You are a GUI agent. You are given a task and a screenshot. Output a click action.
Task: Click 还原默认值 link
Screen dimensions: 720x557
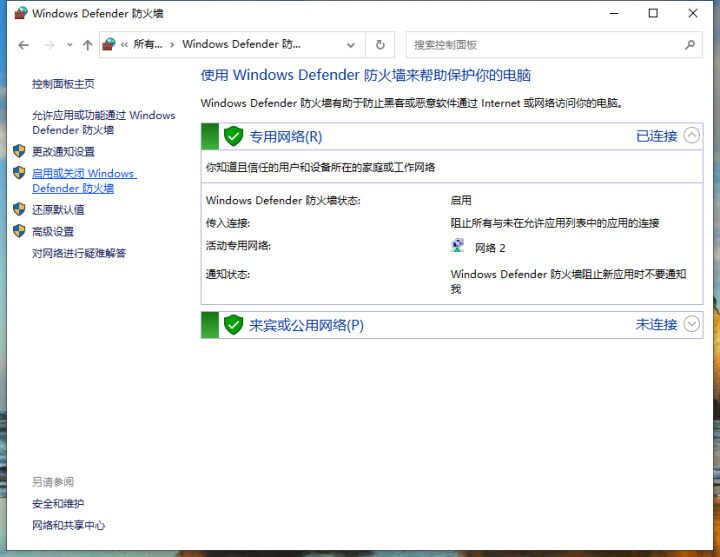coord(58,210)
